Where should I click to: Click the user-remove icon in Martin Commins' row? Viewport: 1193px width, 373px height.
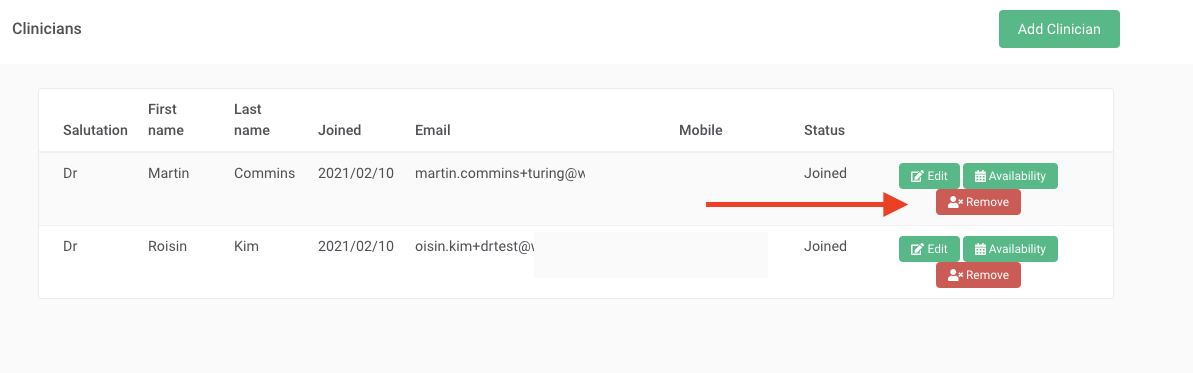956,202
